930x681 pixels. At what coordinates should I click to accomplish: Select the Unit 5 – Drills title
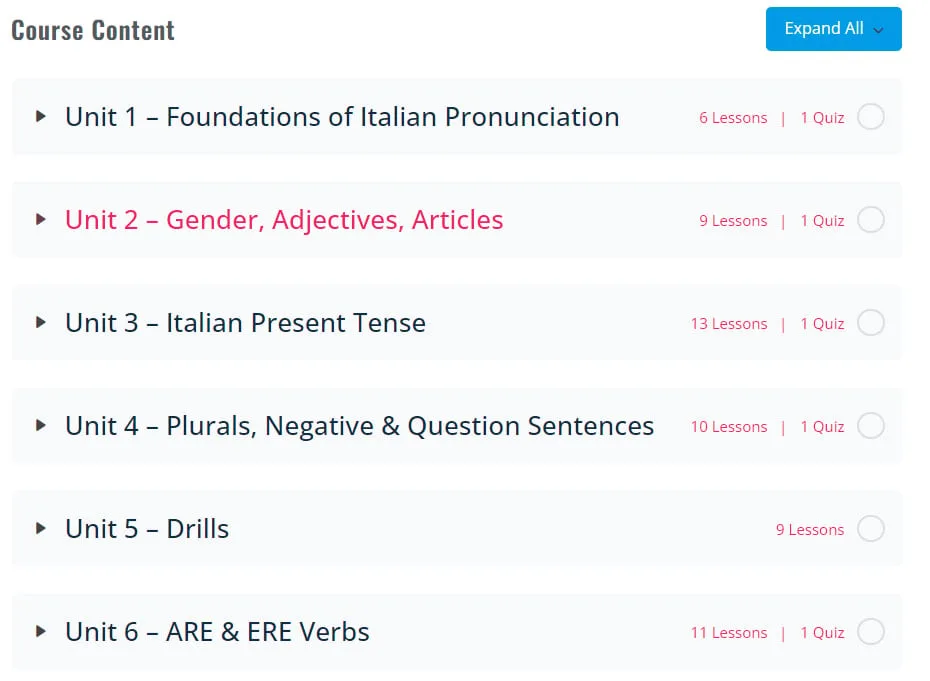(147, 529)
